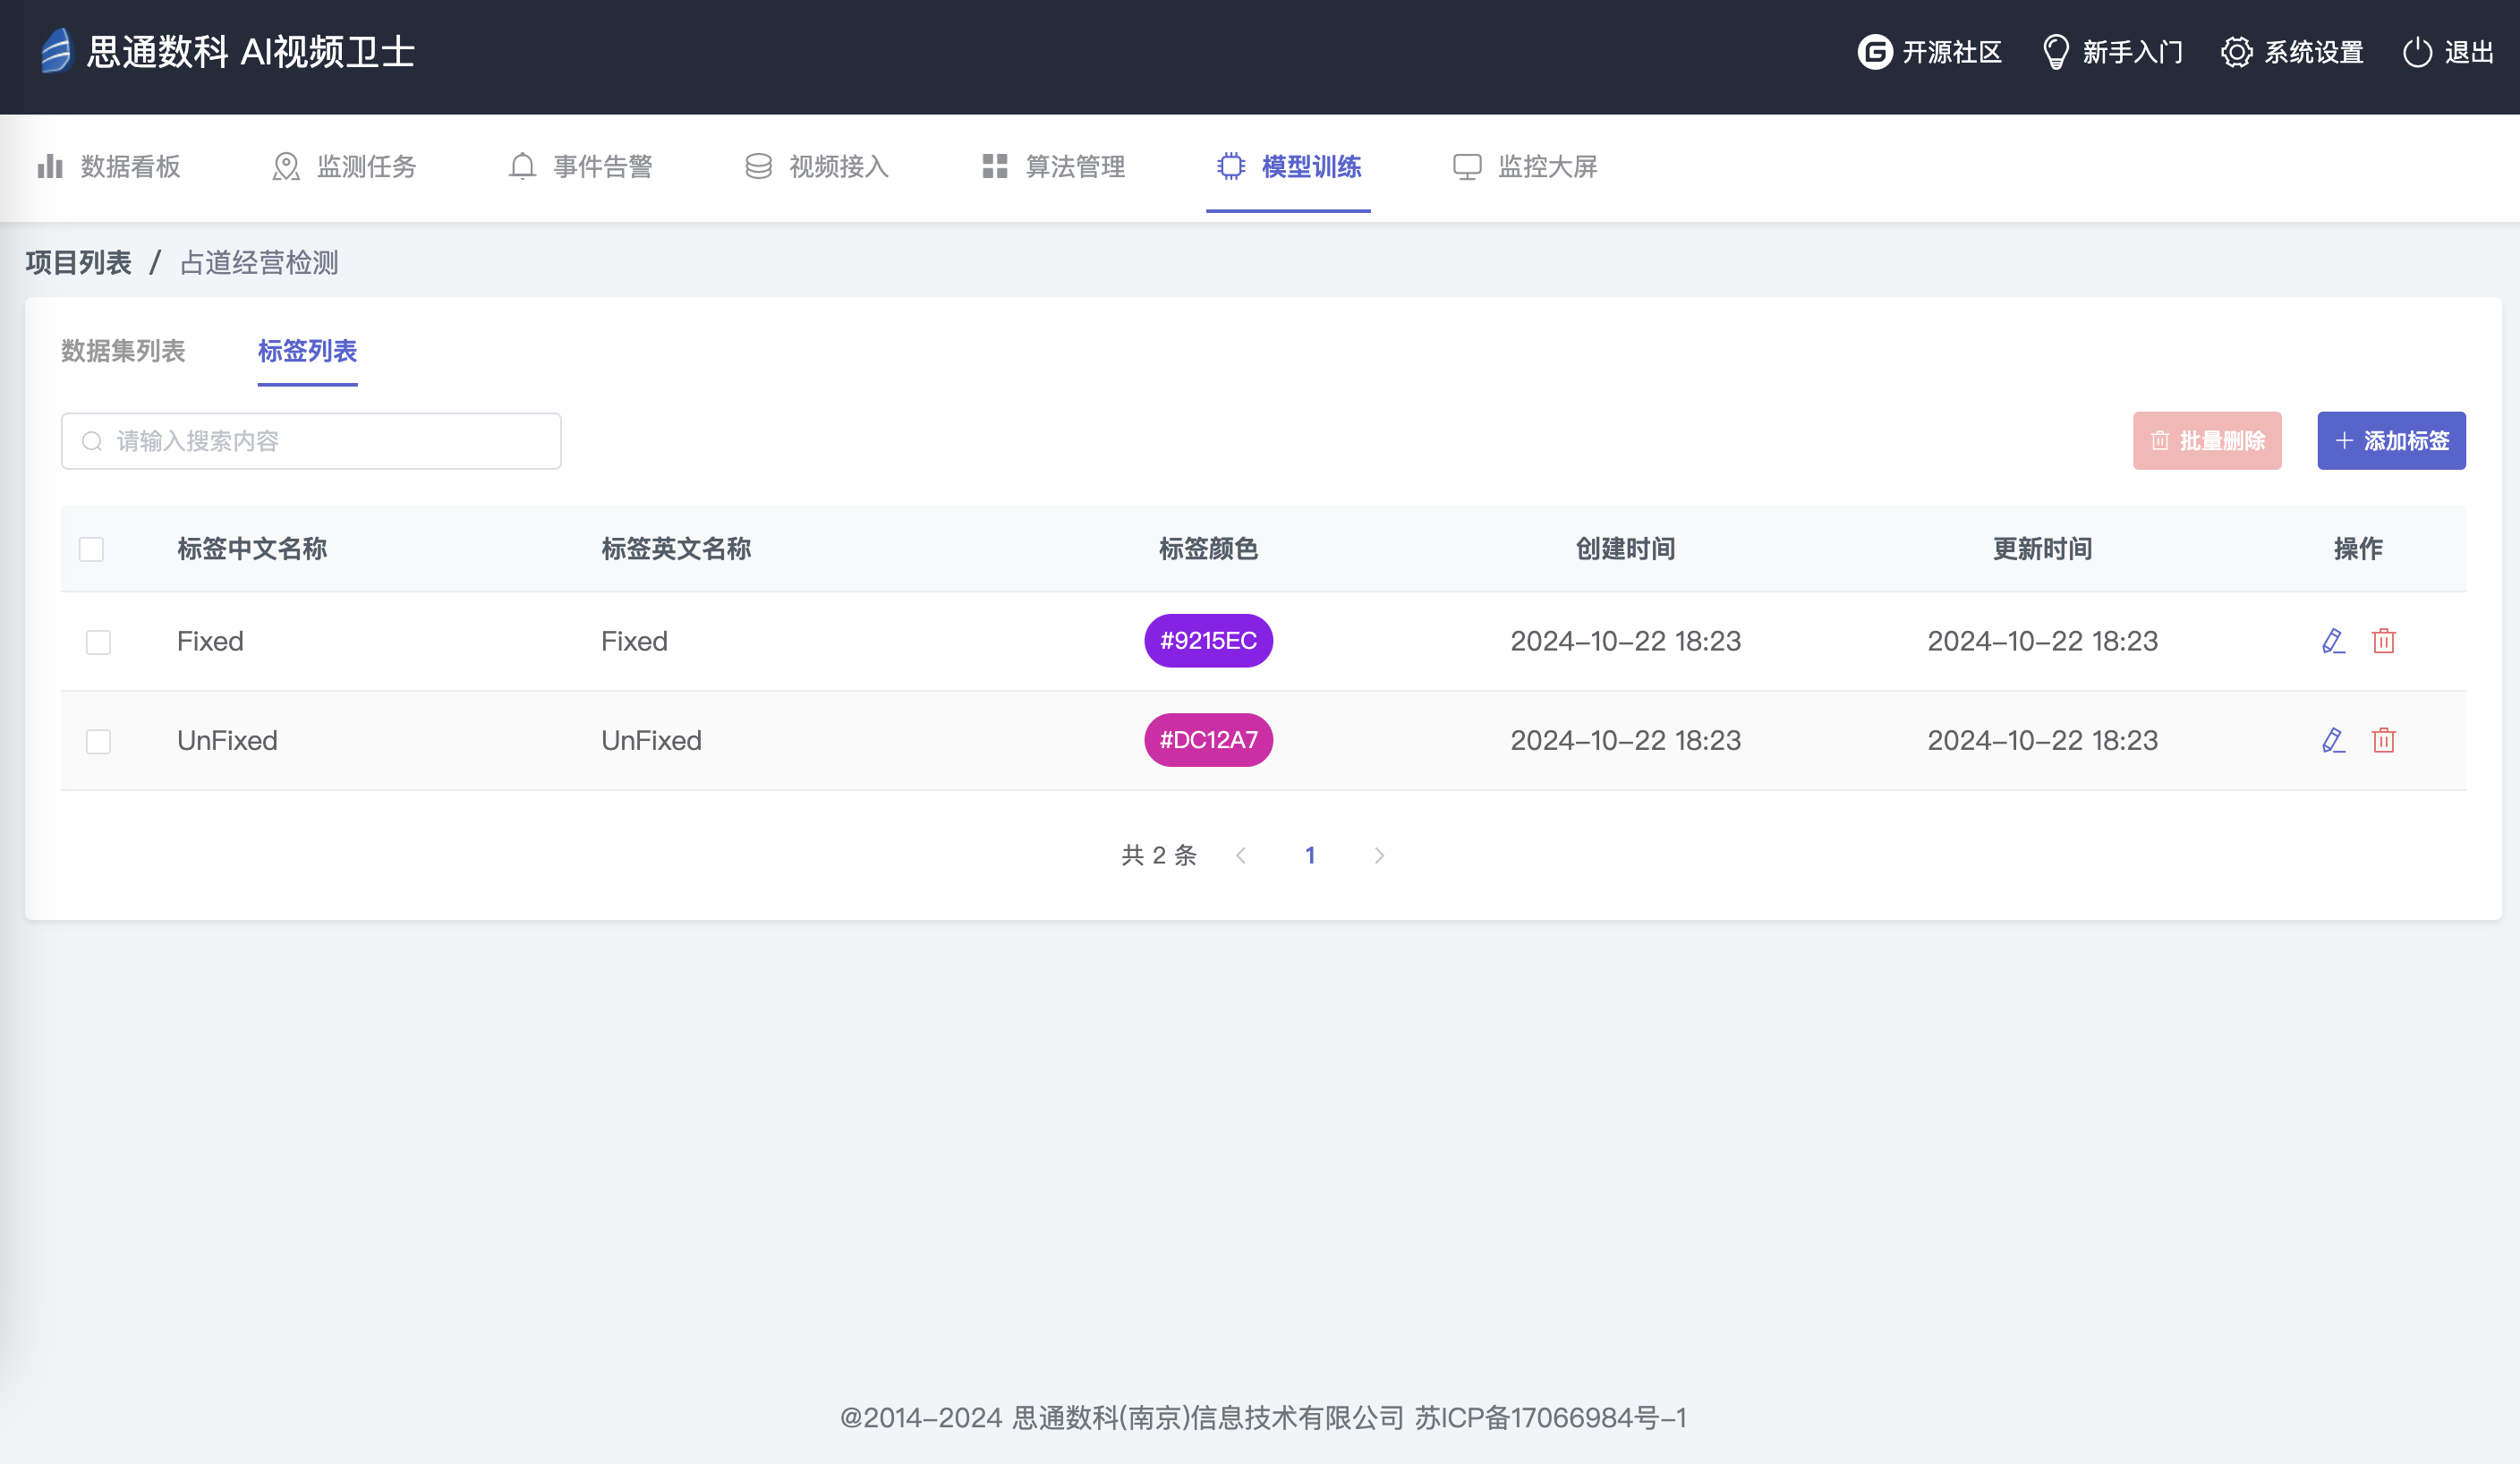Image resolution: width=2520 pixels, height=1464 pixels.
Task: Go to next page with right chevron
Action: tap(1379, 855)
